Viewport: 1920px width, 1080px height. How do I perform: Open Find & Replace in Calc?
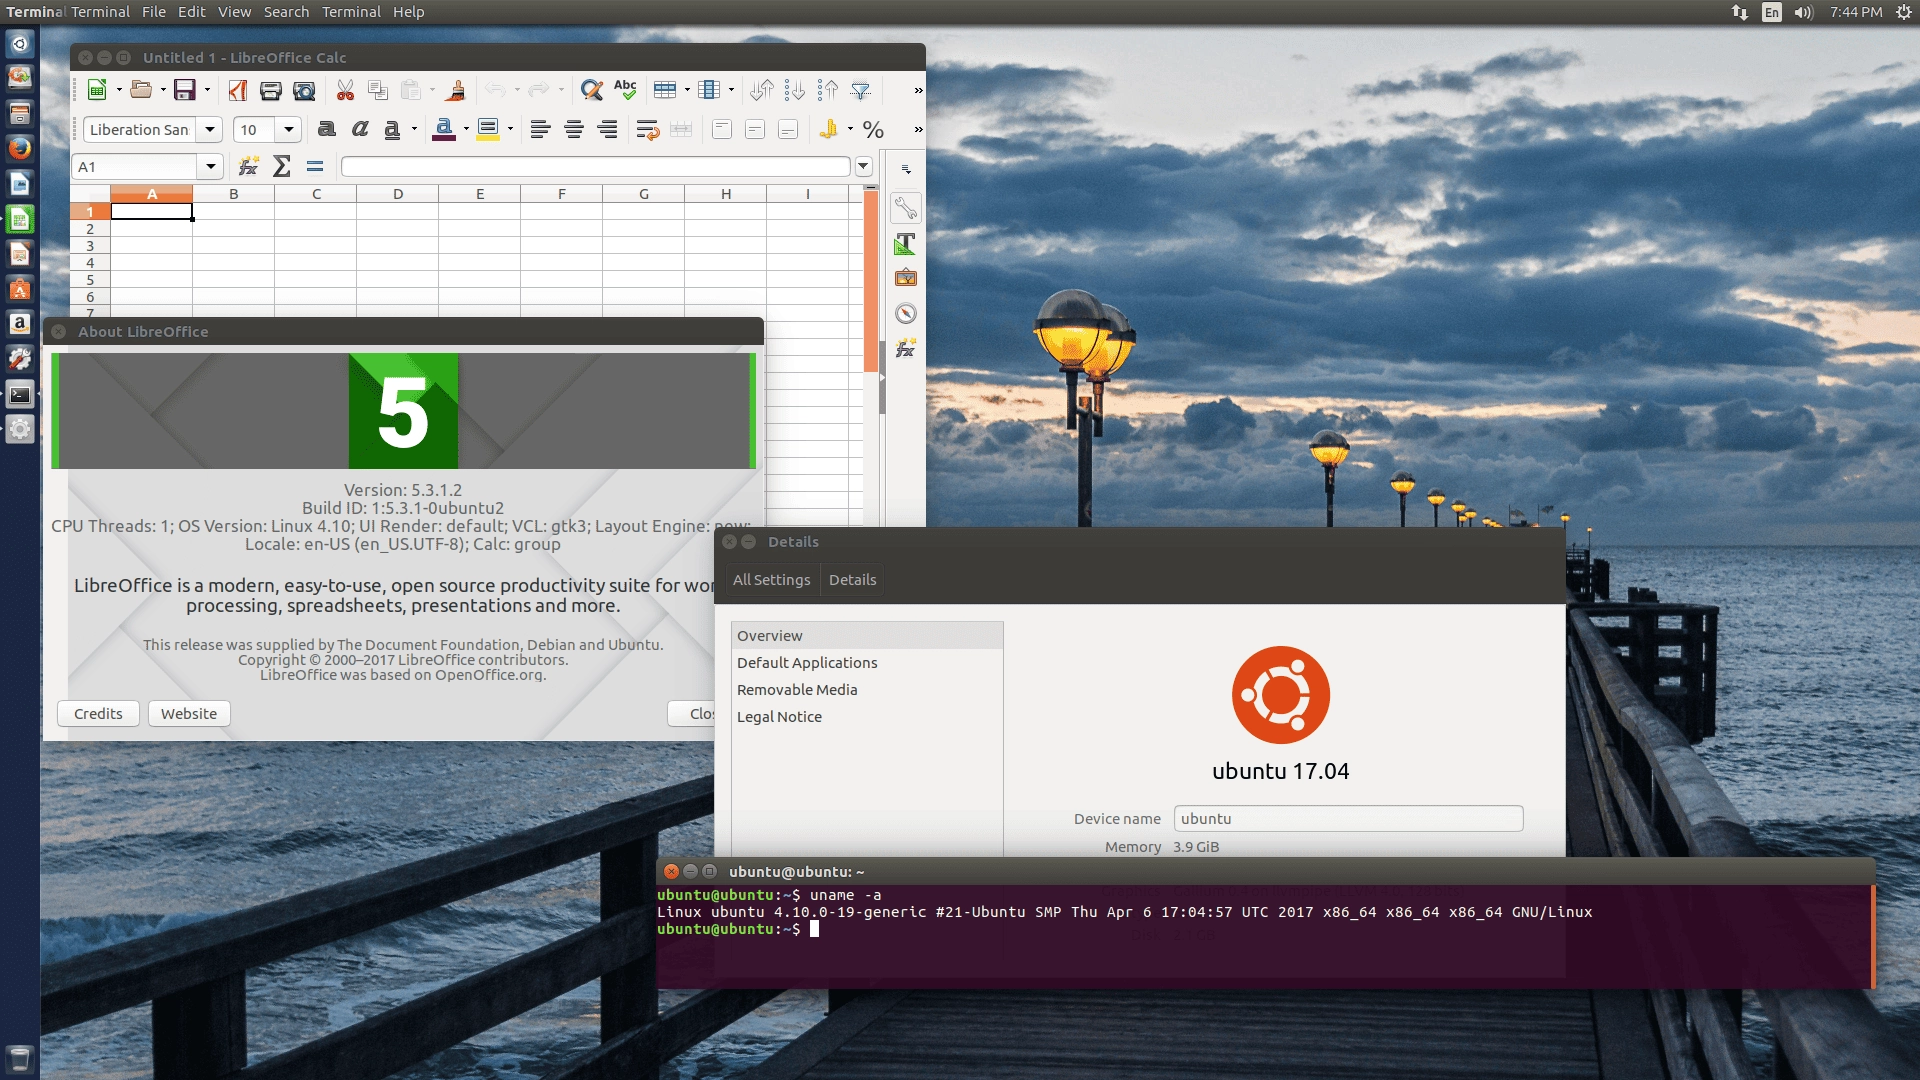point(591,90)
